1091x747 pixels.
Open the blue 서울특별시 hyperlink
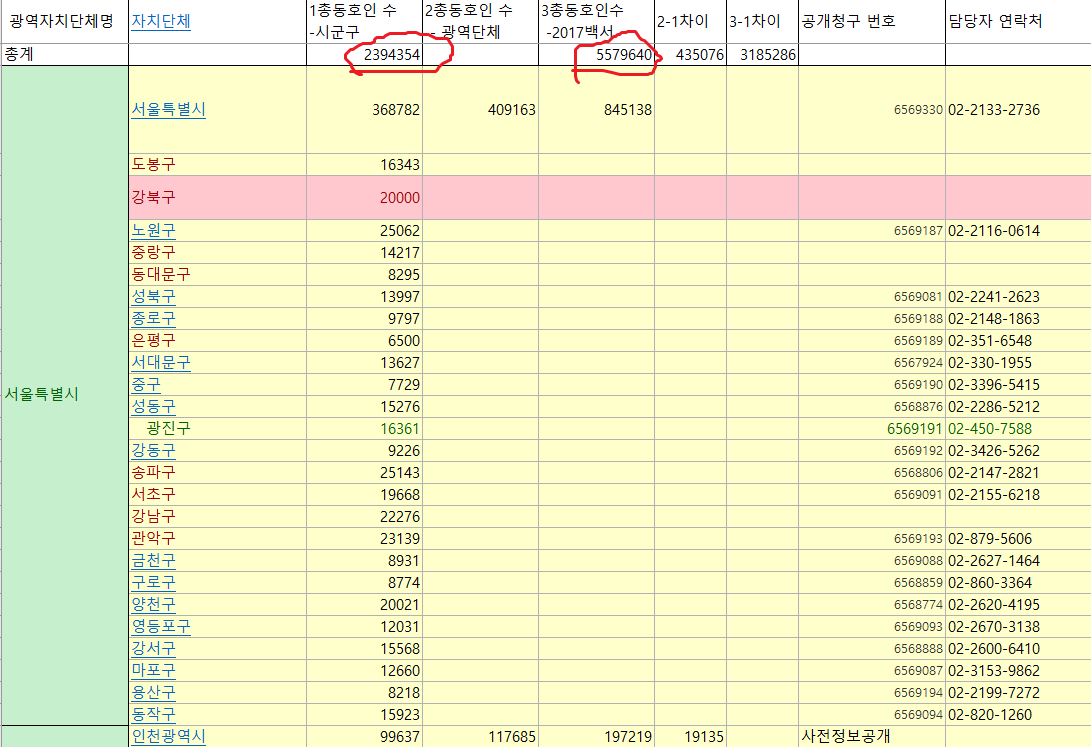(168, 110)
